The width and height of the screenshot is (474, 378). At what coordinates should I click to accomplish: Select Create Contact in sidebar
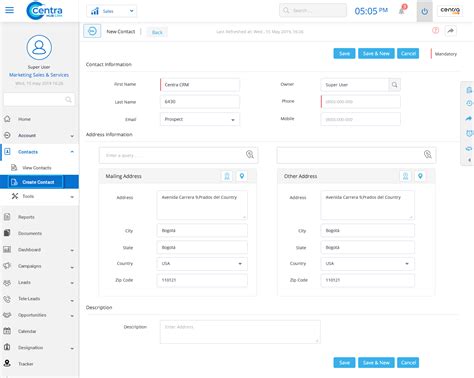tap(39, 182)
